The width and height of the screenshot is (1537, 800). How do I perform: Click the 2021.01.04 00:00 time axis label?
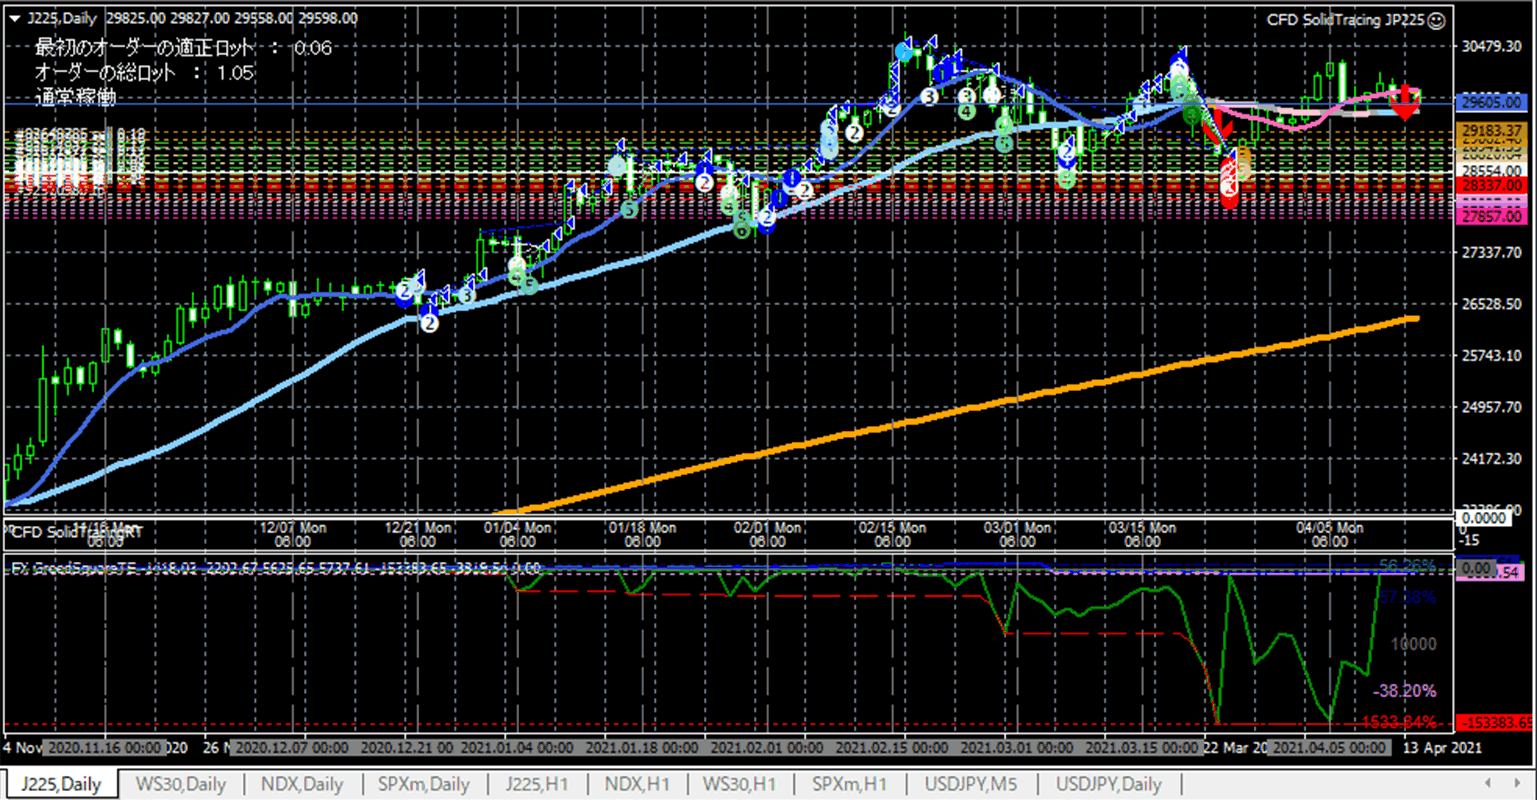[517, 748]
